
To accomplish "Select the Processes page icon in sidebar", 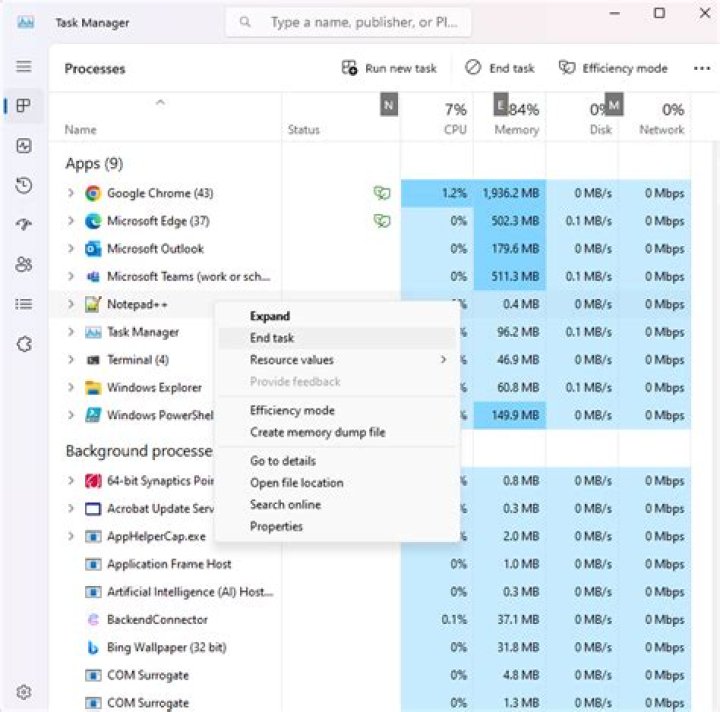I will coord(24,106).
